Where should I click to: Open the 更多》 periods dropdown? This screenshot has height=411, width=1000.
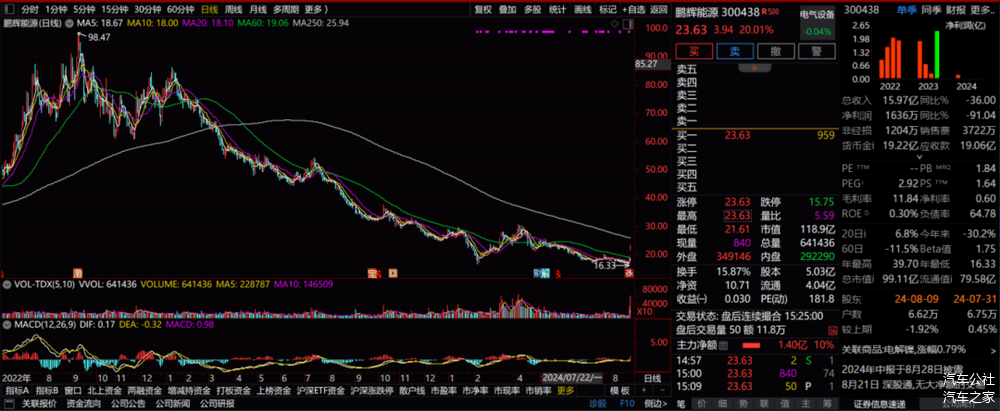click(x=316, y=10)
